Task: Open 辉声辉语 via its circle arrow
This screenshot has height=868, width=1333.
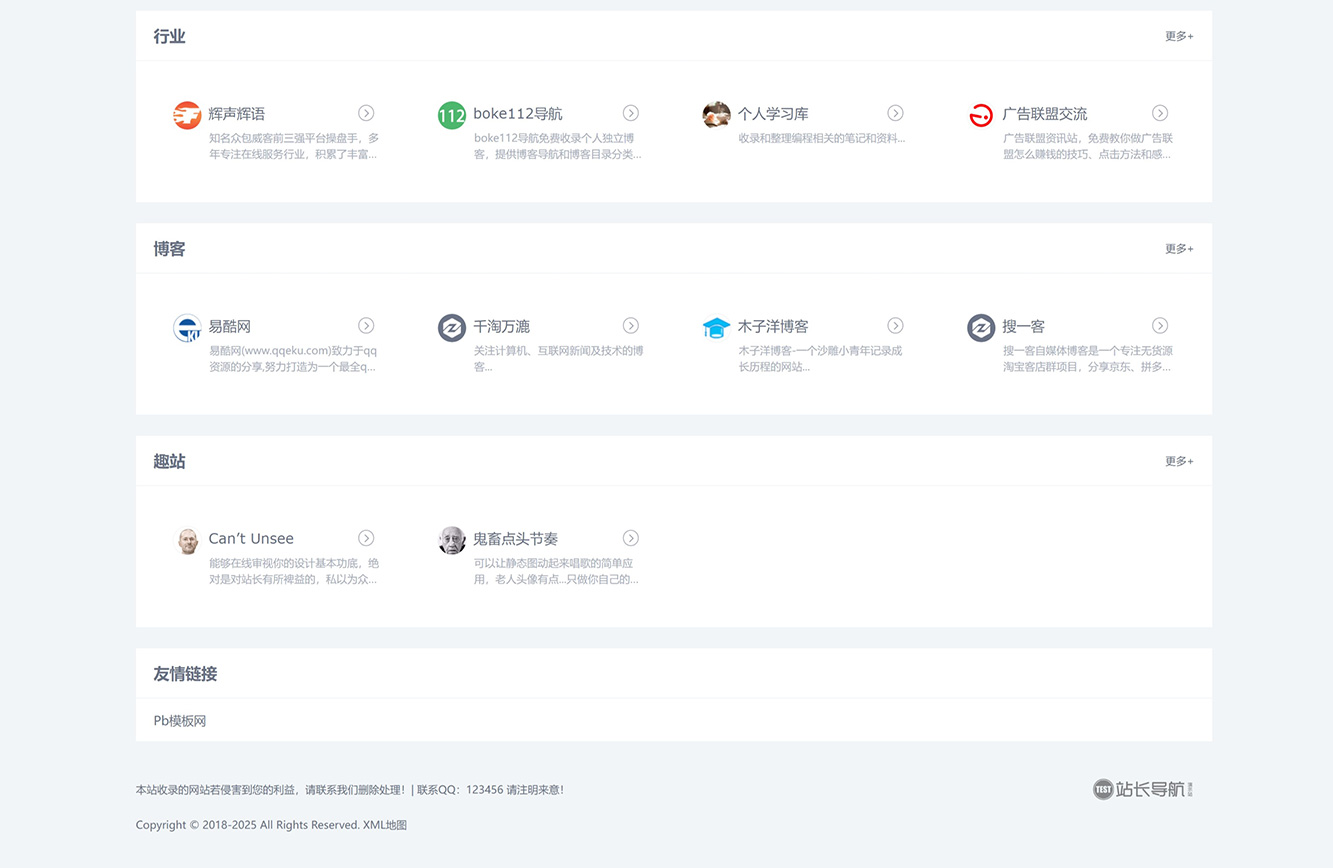Action: (366, 113)
